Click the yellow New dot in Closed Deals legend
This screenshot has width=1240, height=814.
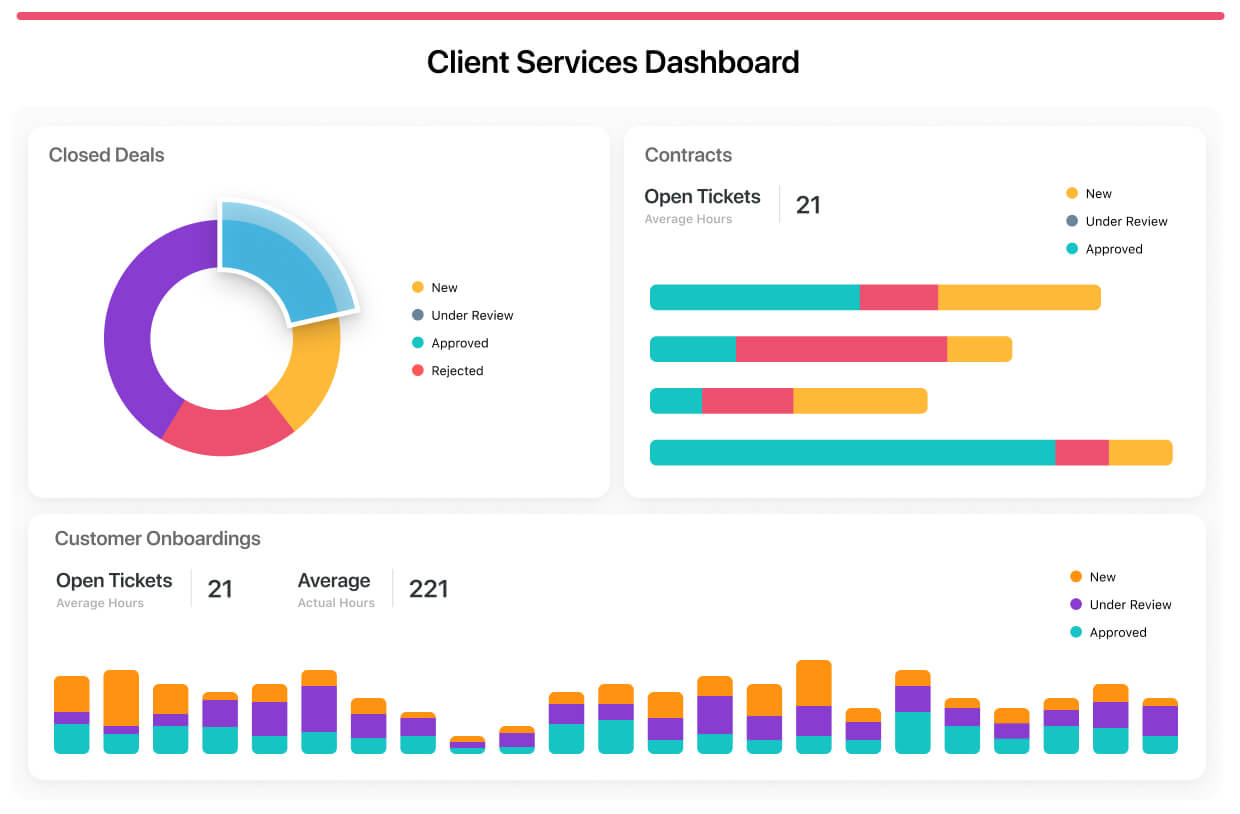click(x=418, y=287)
